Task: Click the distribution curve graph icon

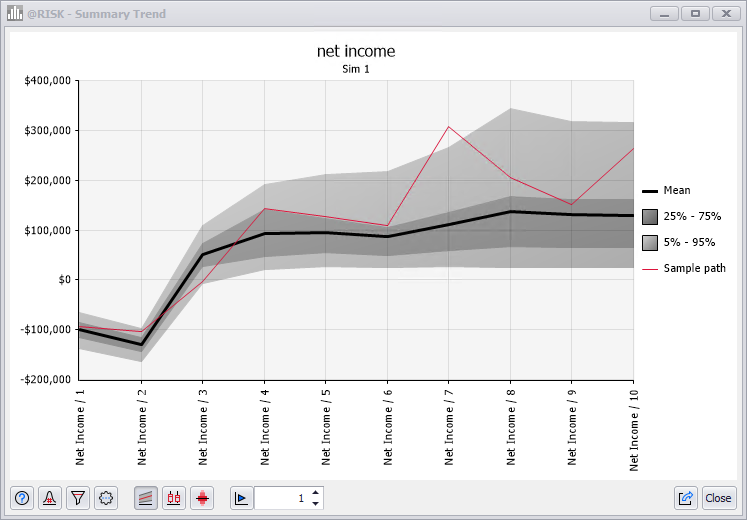Action: 50,498
